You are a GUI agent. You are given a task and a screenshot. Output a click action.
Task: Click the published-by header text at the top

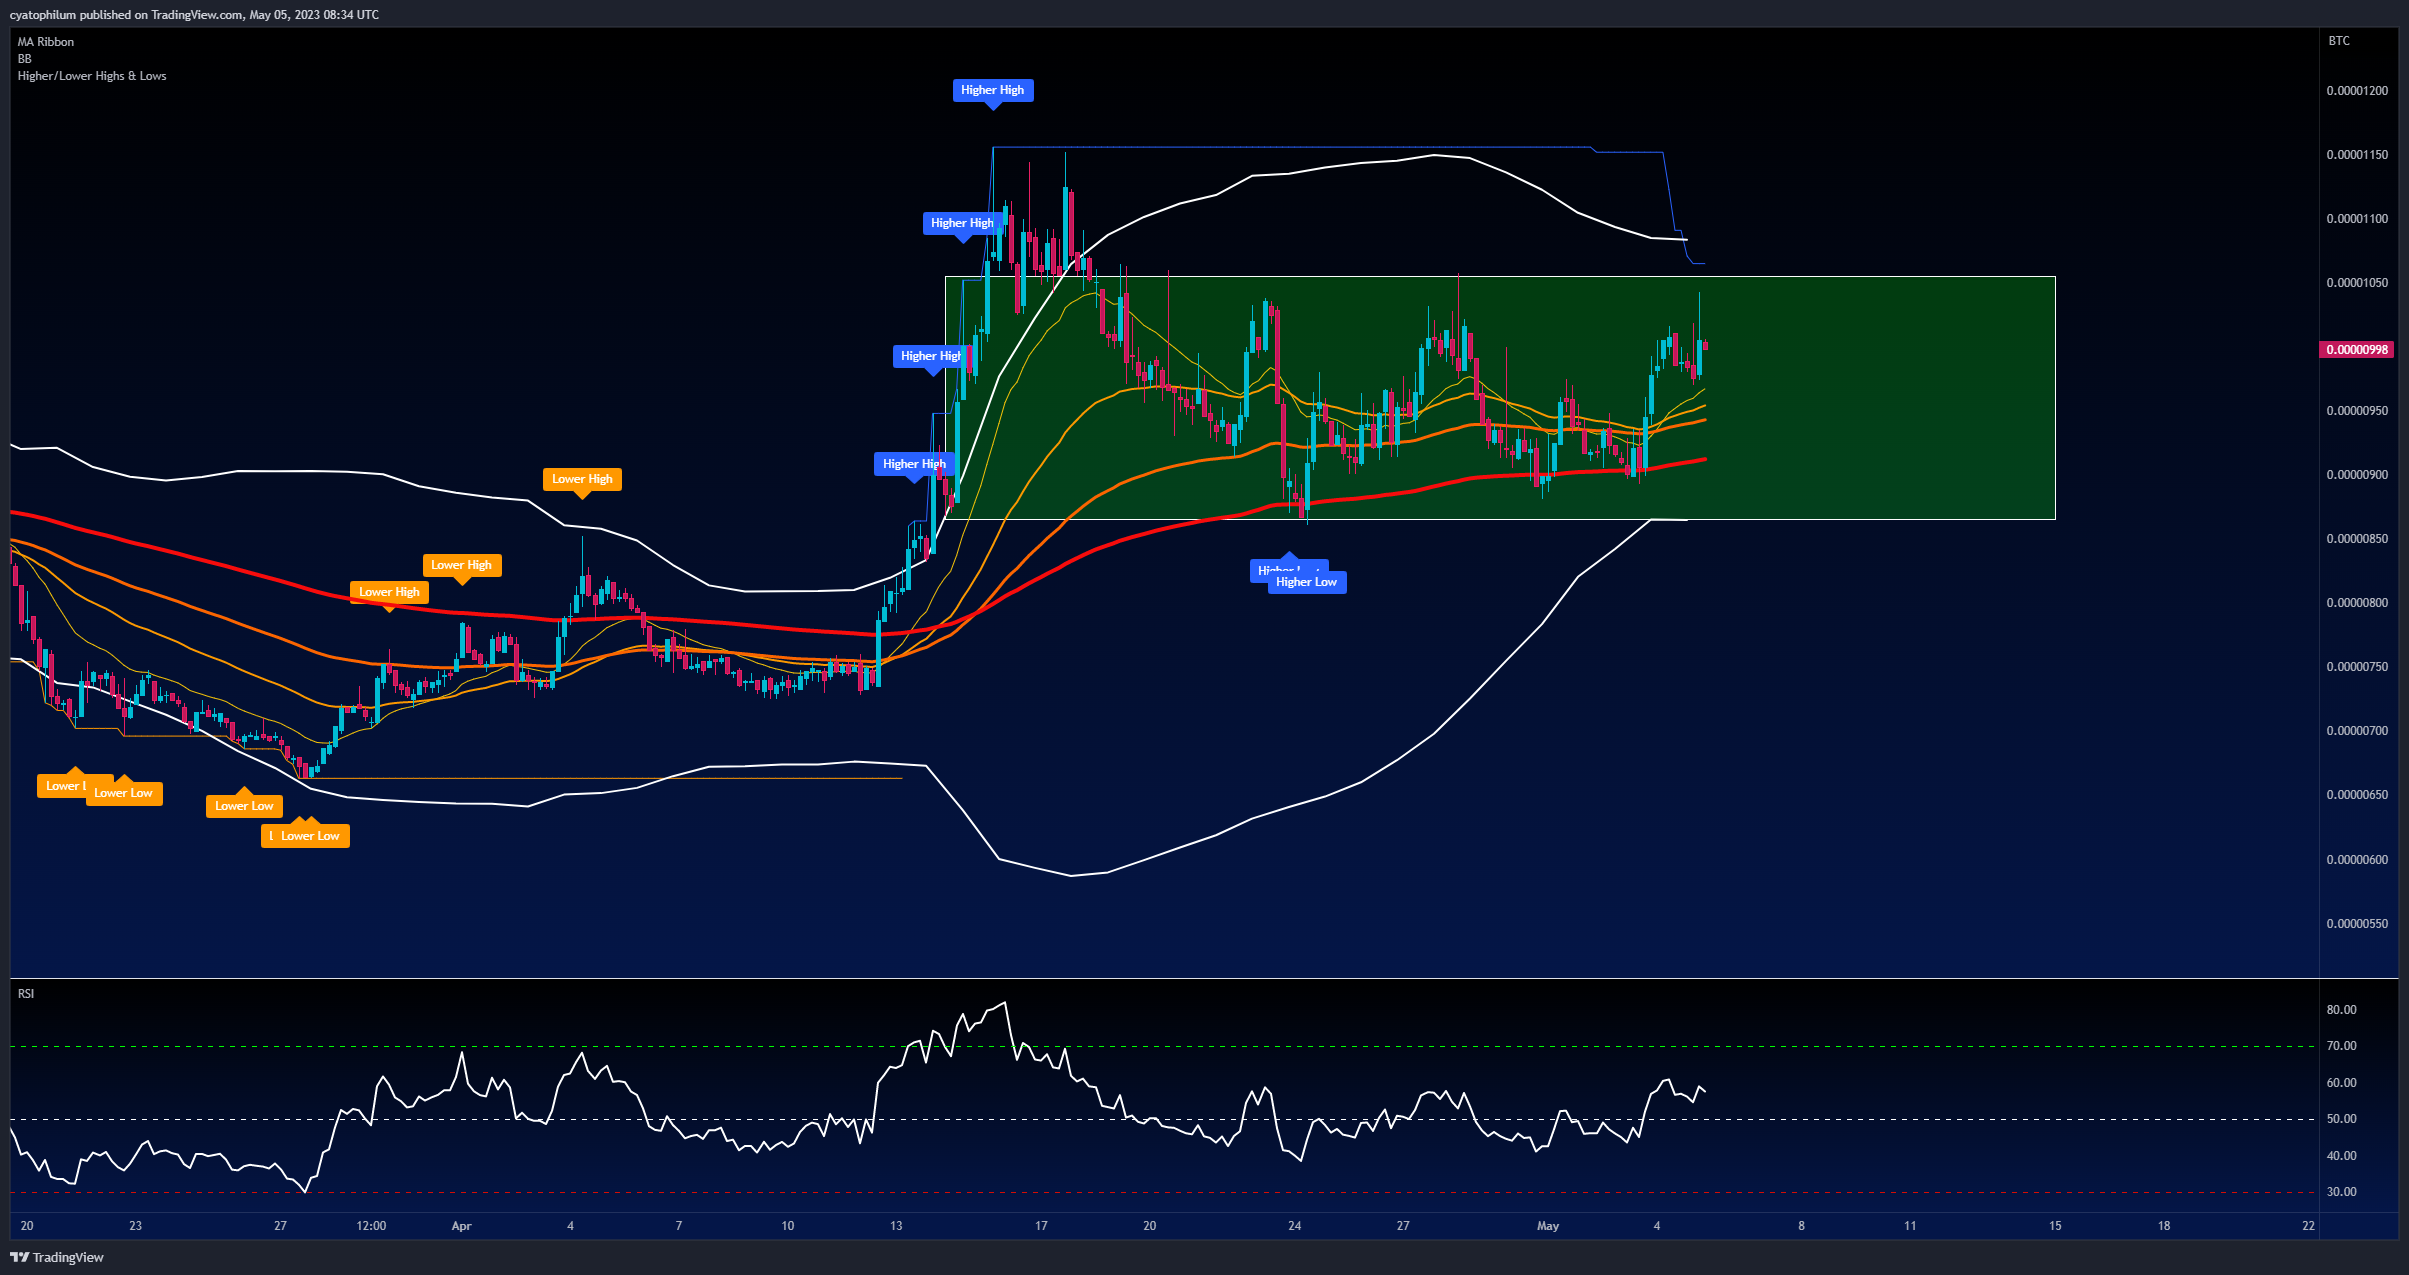194,15
